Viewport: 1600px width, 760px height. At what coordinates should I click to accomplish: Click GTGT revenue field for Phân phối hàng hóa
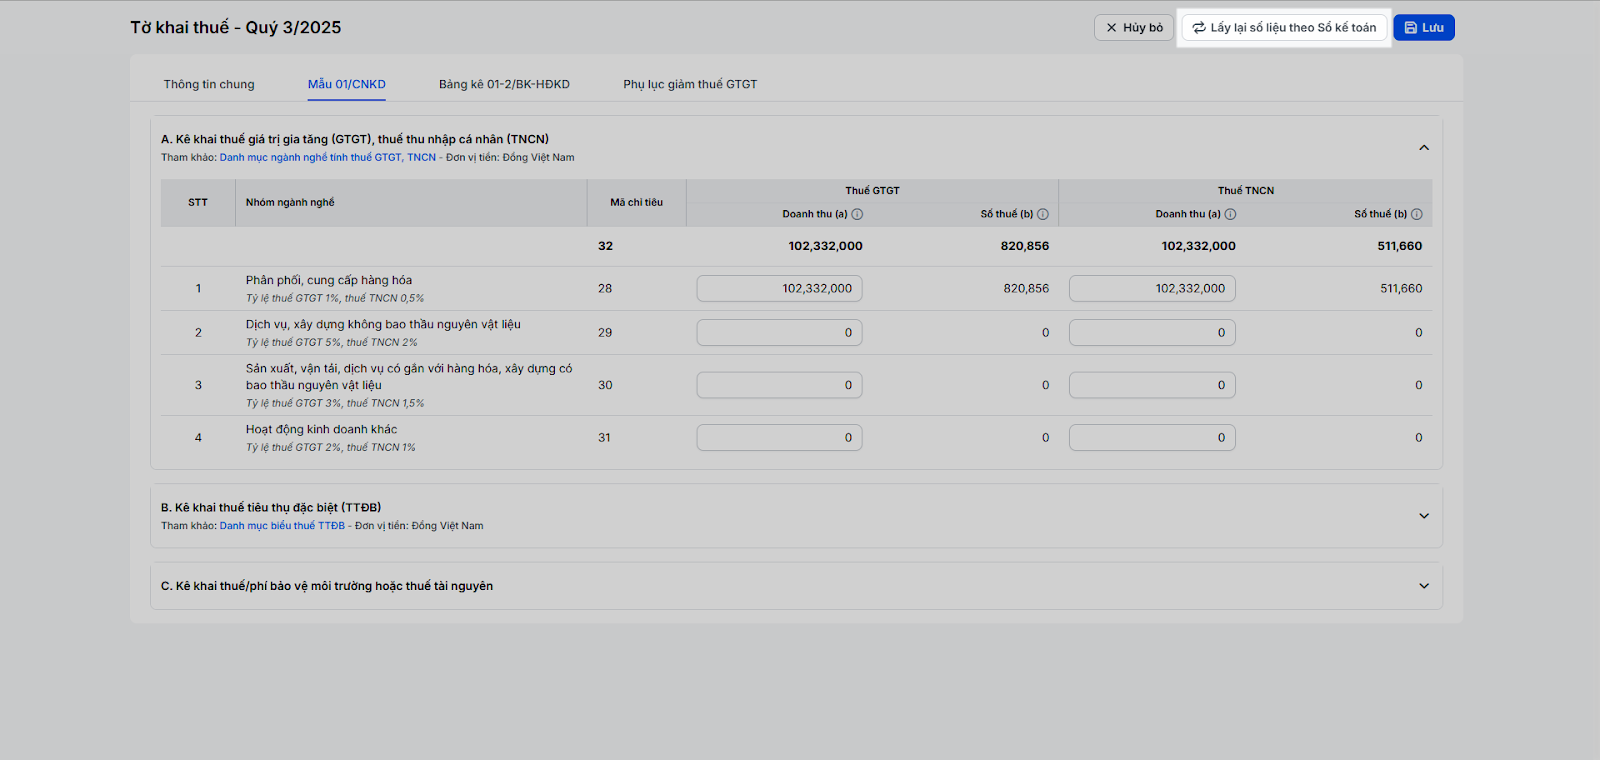[x=779, y=289]
